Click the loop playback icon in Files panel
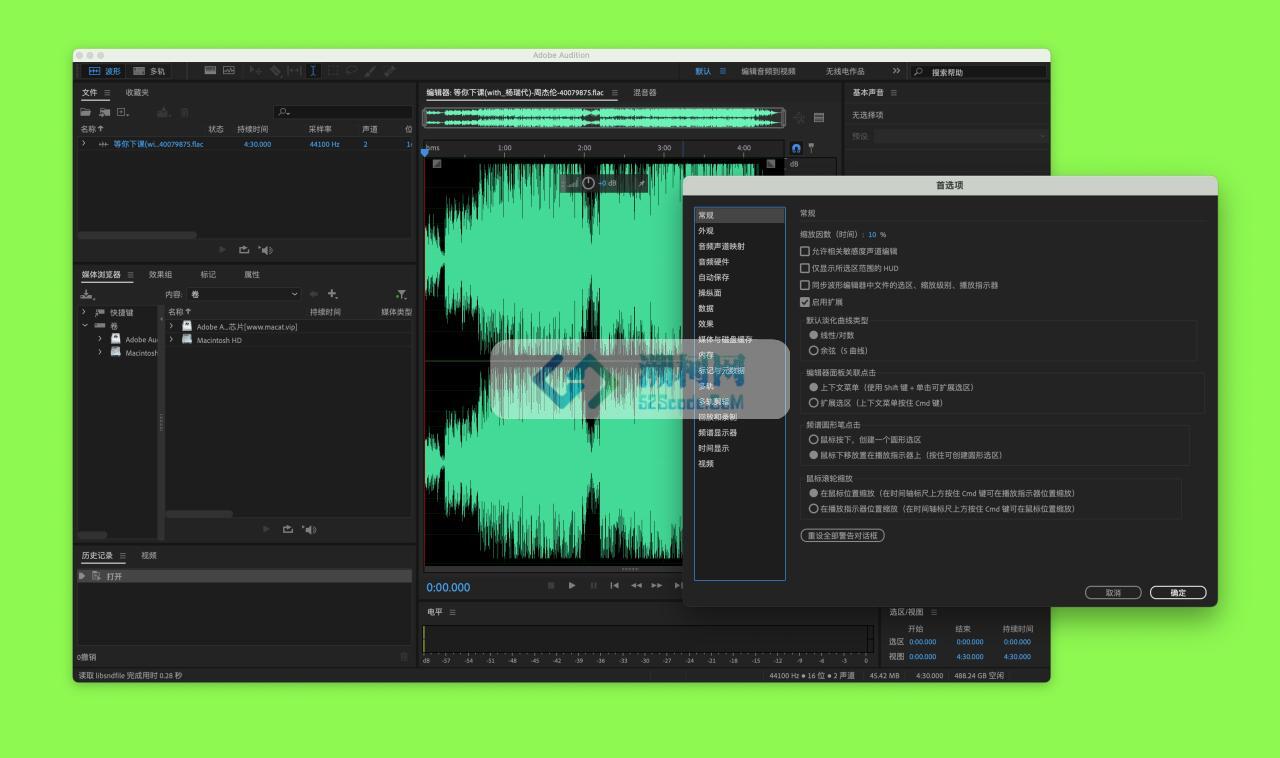This screenshot has height=758, width=1280. 244,250
